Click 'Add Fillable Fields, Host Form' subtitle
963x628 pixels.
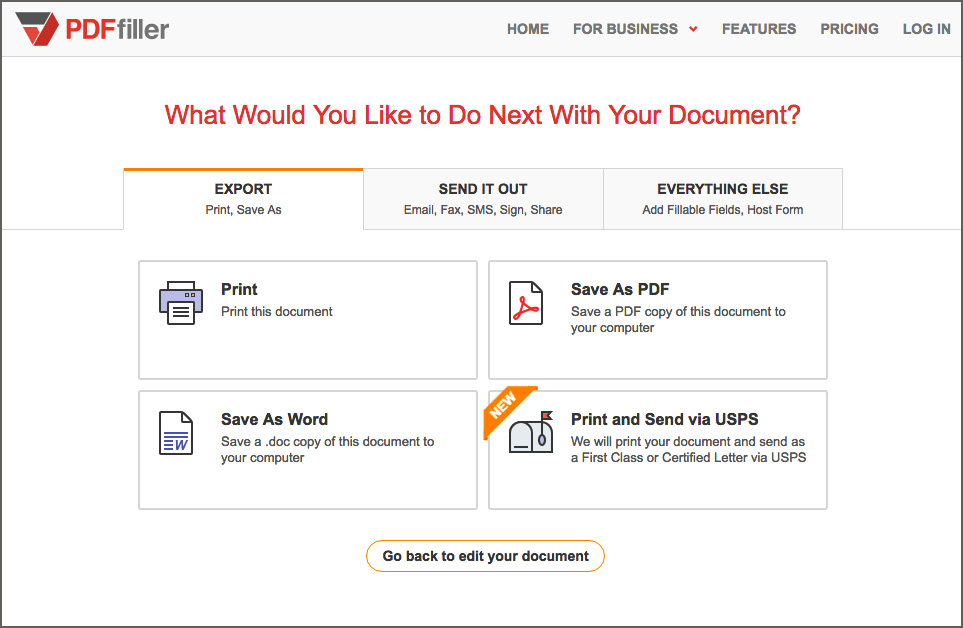(723, 210)
